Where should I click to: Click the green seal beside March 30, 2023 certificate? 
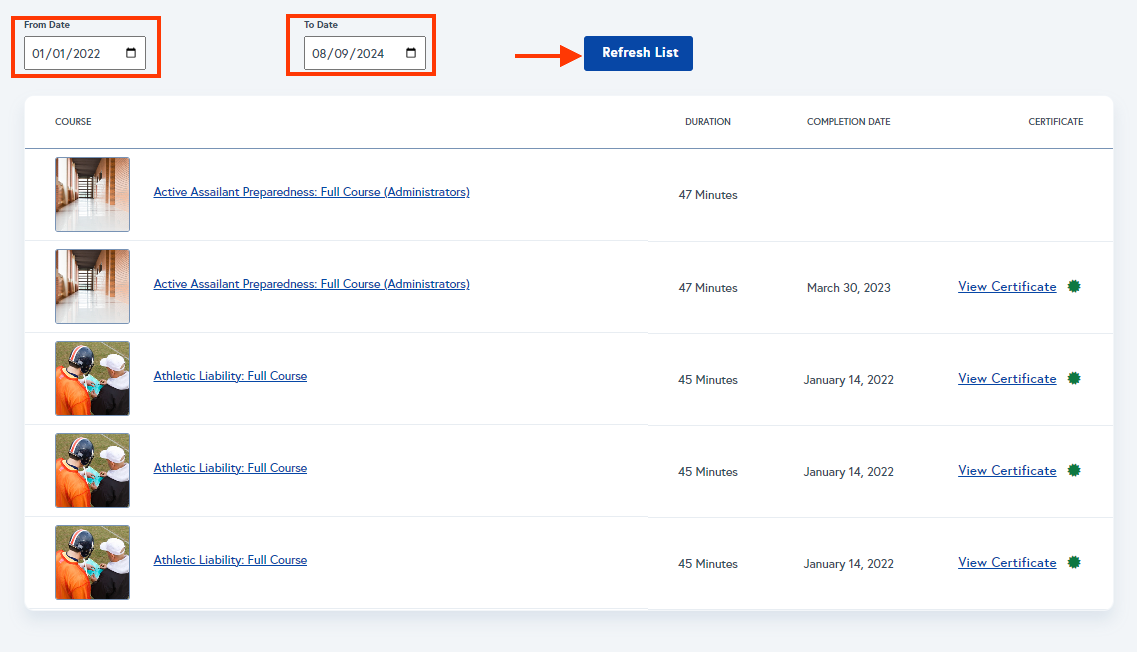1074,286
